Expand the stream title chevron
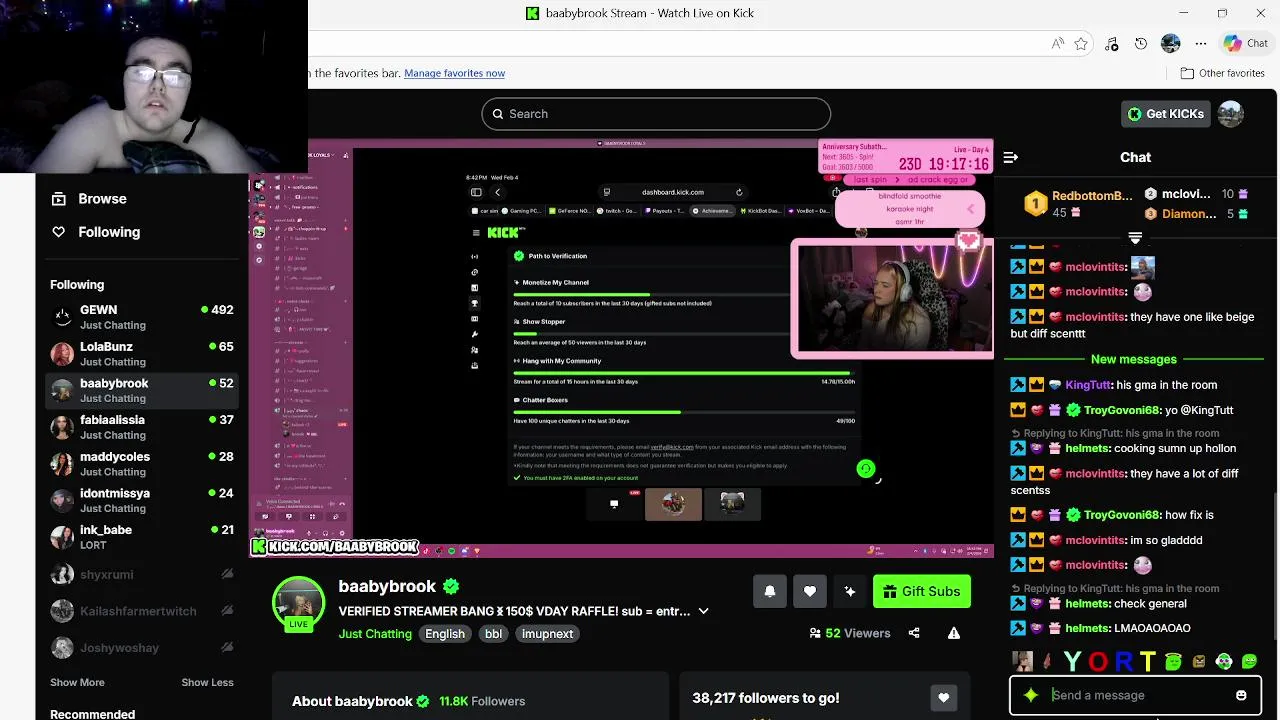This screenshot has width=1280, height=720. point(703,611)
